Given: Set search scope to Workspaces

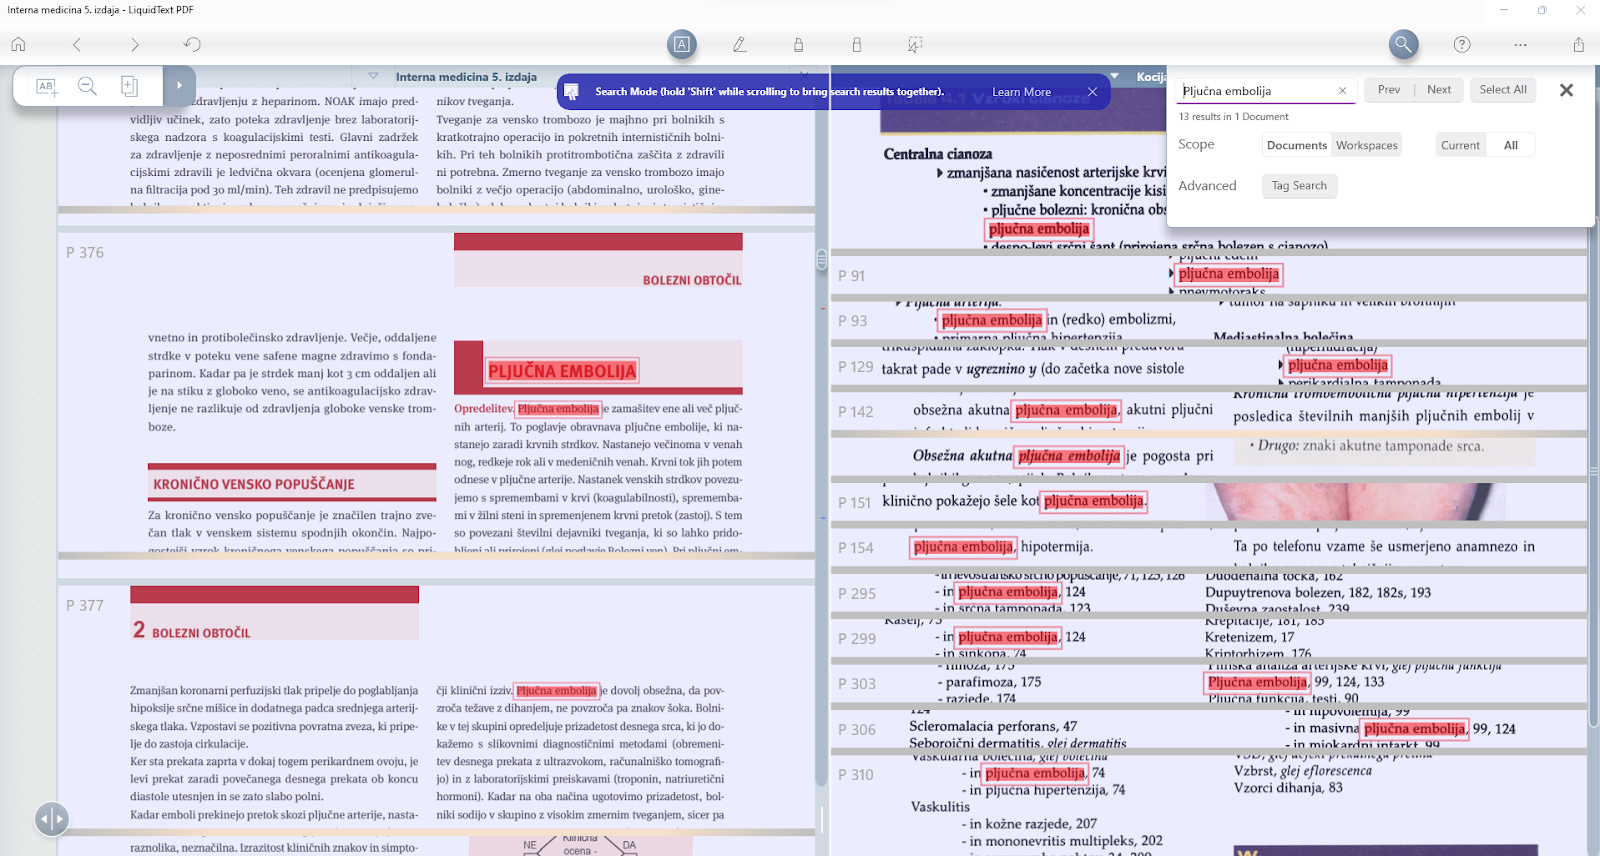Looking at the screenshot, I should point(1366,145).
